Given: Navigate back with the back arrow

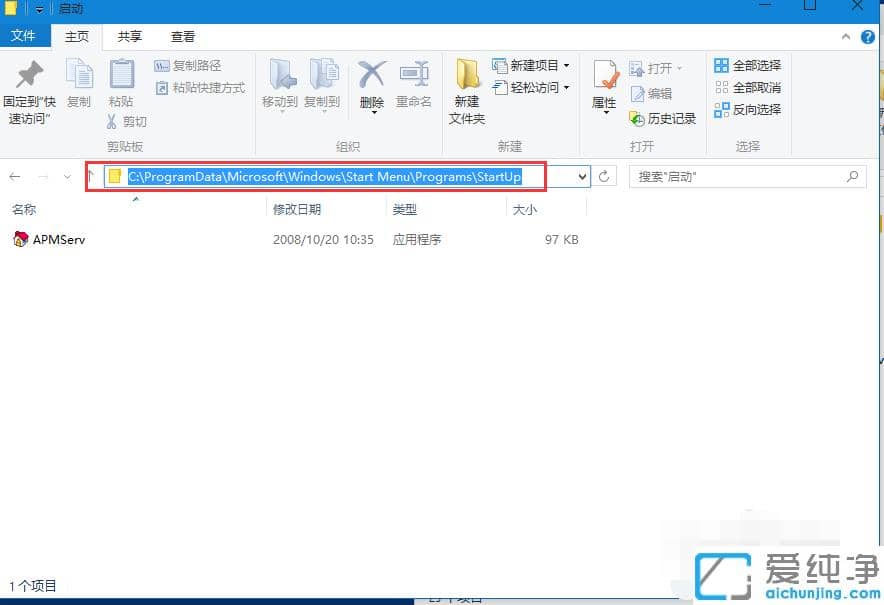Looking at the screenshot, I should [x=16, y=176].
